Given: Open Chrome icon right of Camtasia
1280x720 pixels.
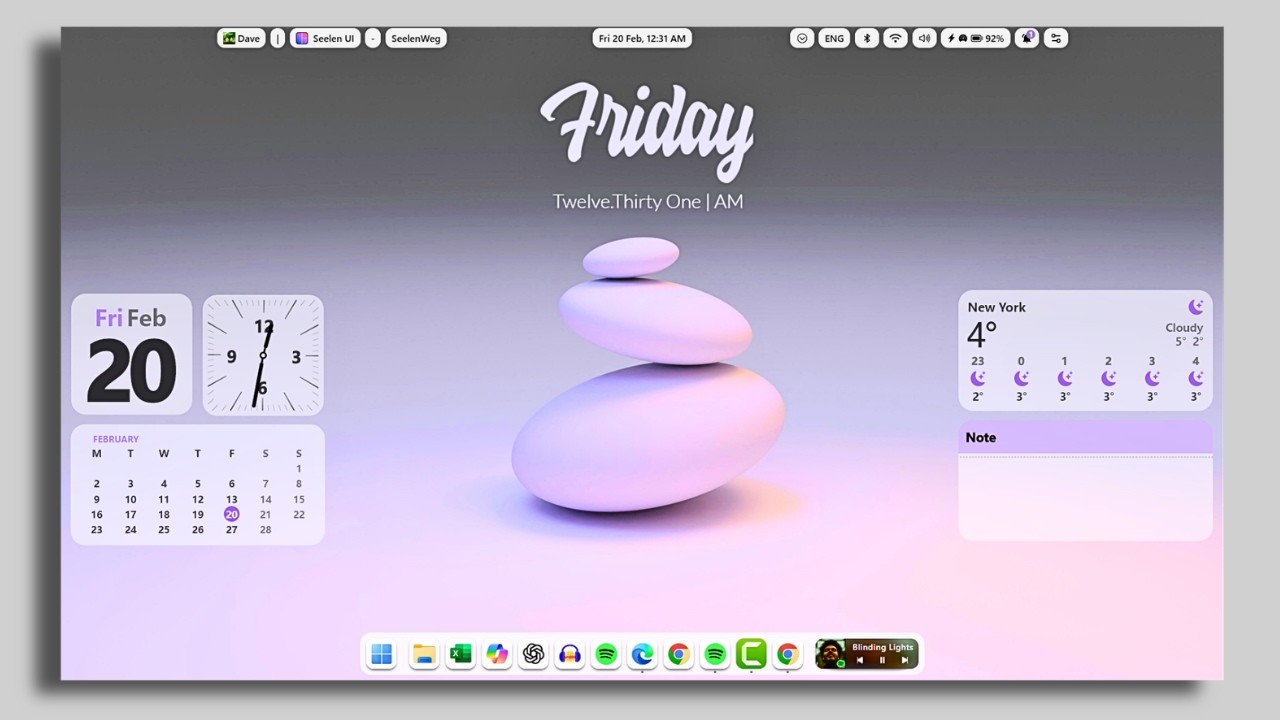Looking at the screenshot, I should coord(788,654).
